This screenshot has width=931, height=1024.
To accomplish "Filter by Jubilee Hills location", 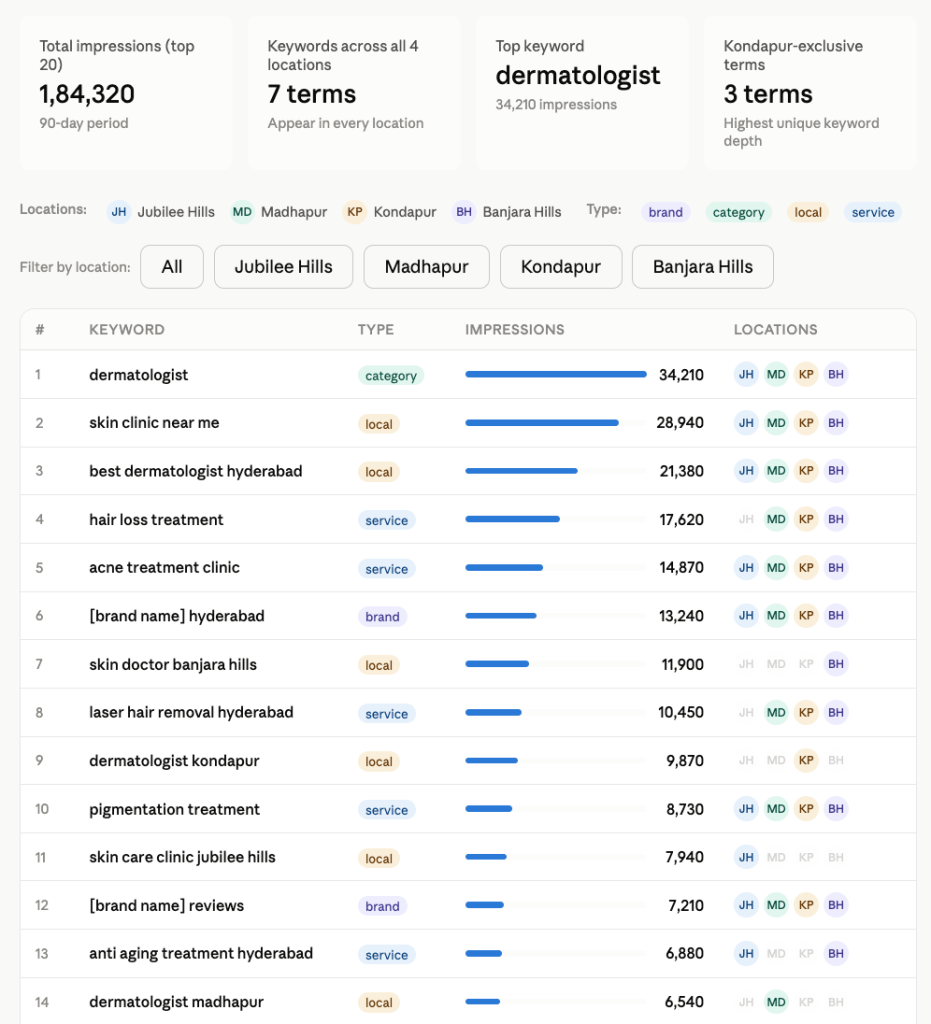I will coord(283,266).
